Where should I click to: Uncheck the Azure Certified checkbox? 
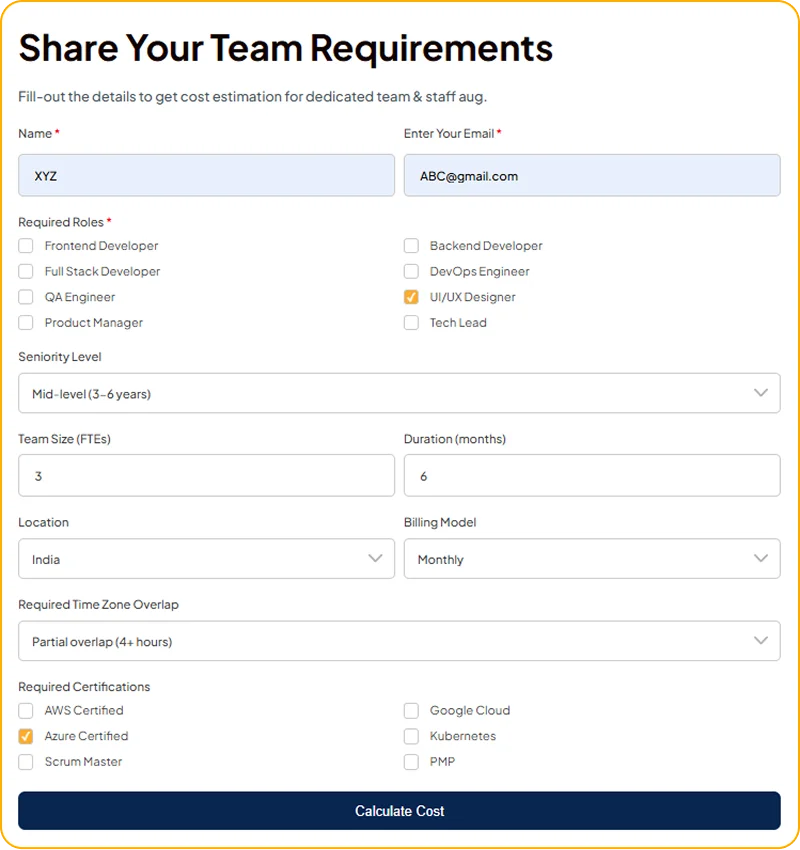pos(26,737)
